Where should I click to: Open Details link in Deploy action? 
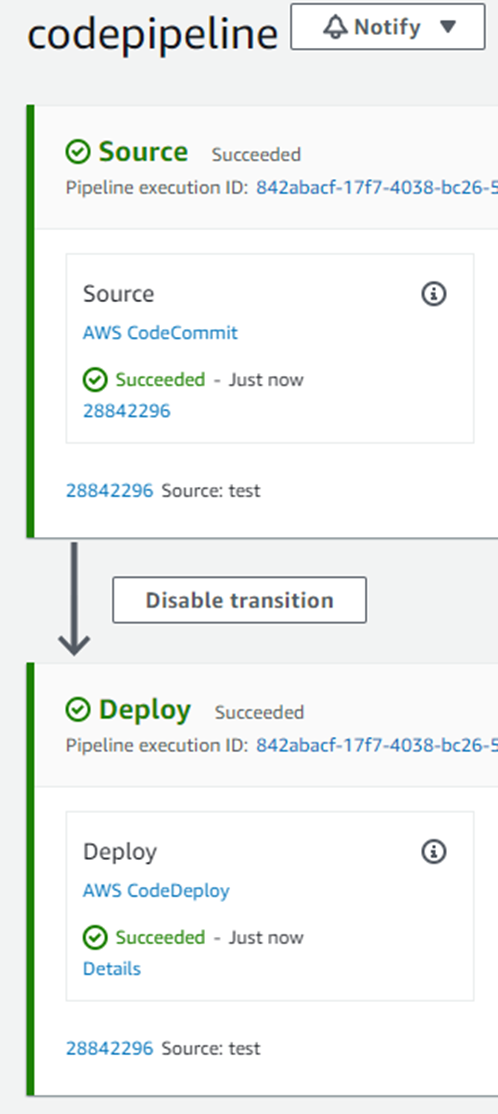point(112,969)
